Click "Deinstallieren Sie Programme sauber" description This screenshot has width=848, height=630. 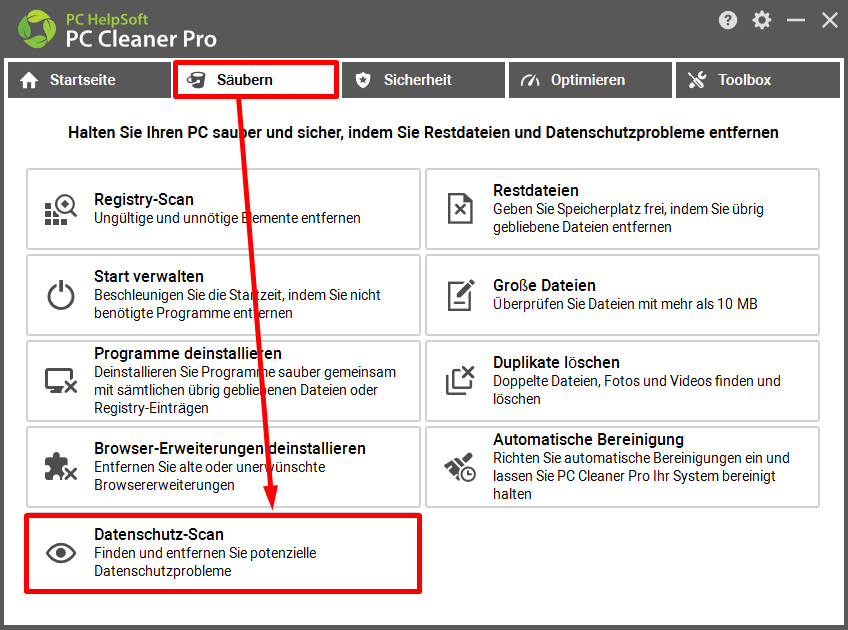pos(245,390)
